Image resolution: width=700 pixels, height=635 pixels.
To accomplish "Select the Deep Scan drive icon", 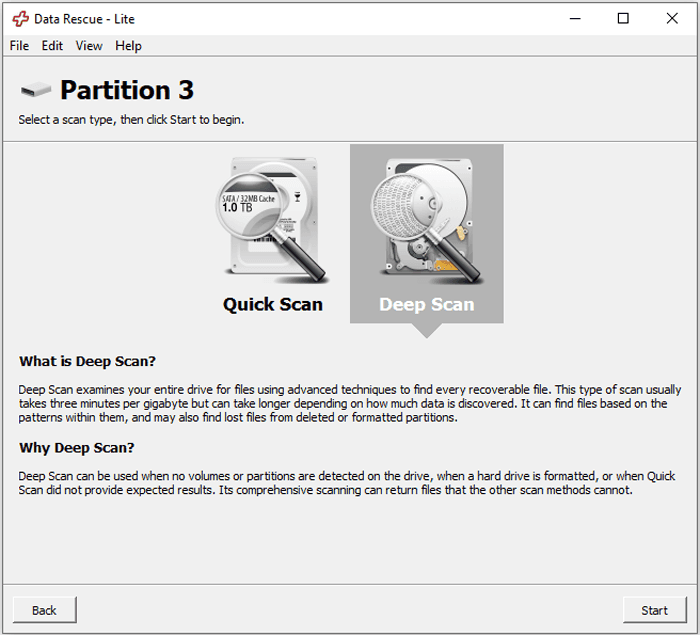I will [x=426, y=222].
